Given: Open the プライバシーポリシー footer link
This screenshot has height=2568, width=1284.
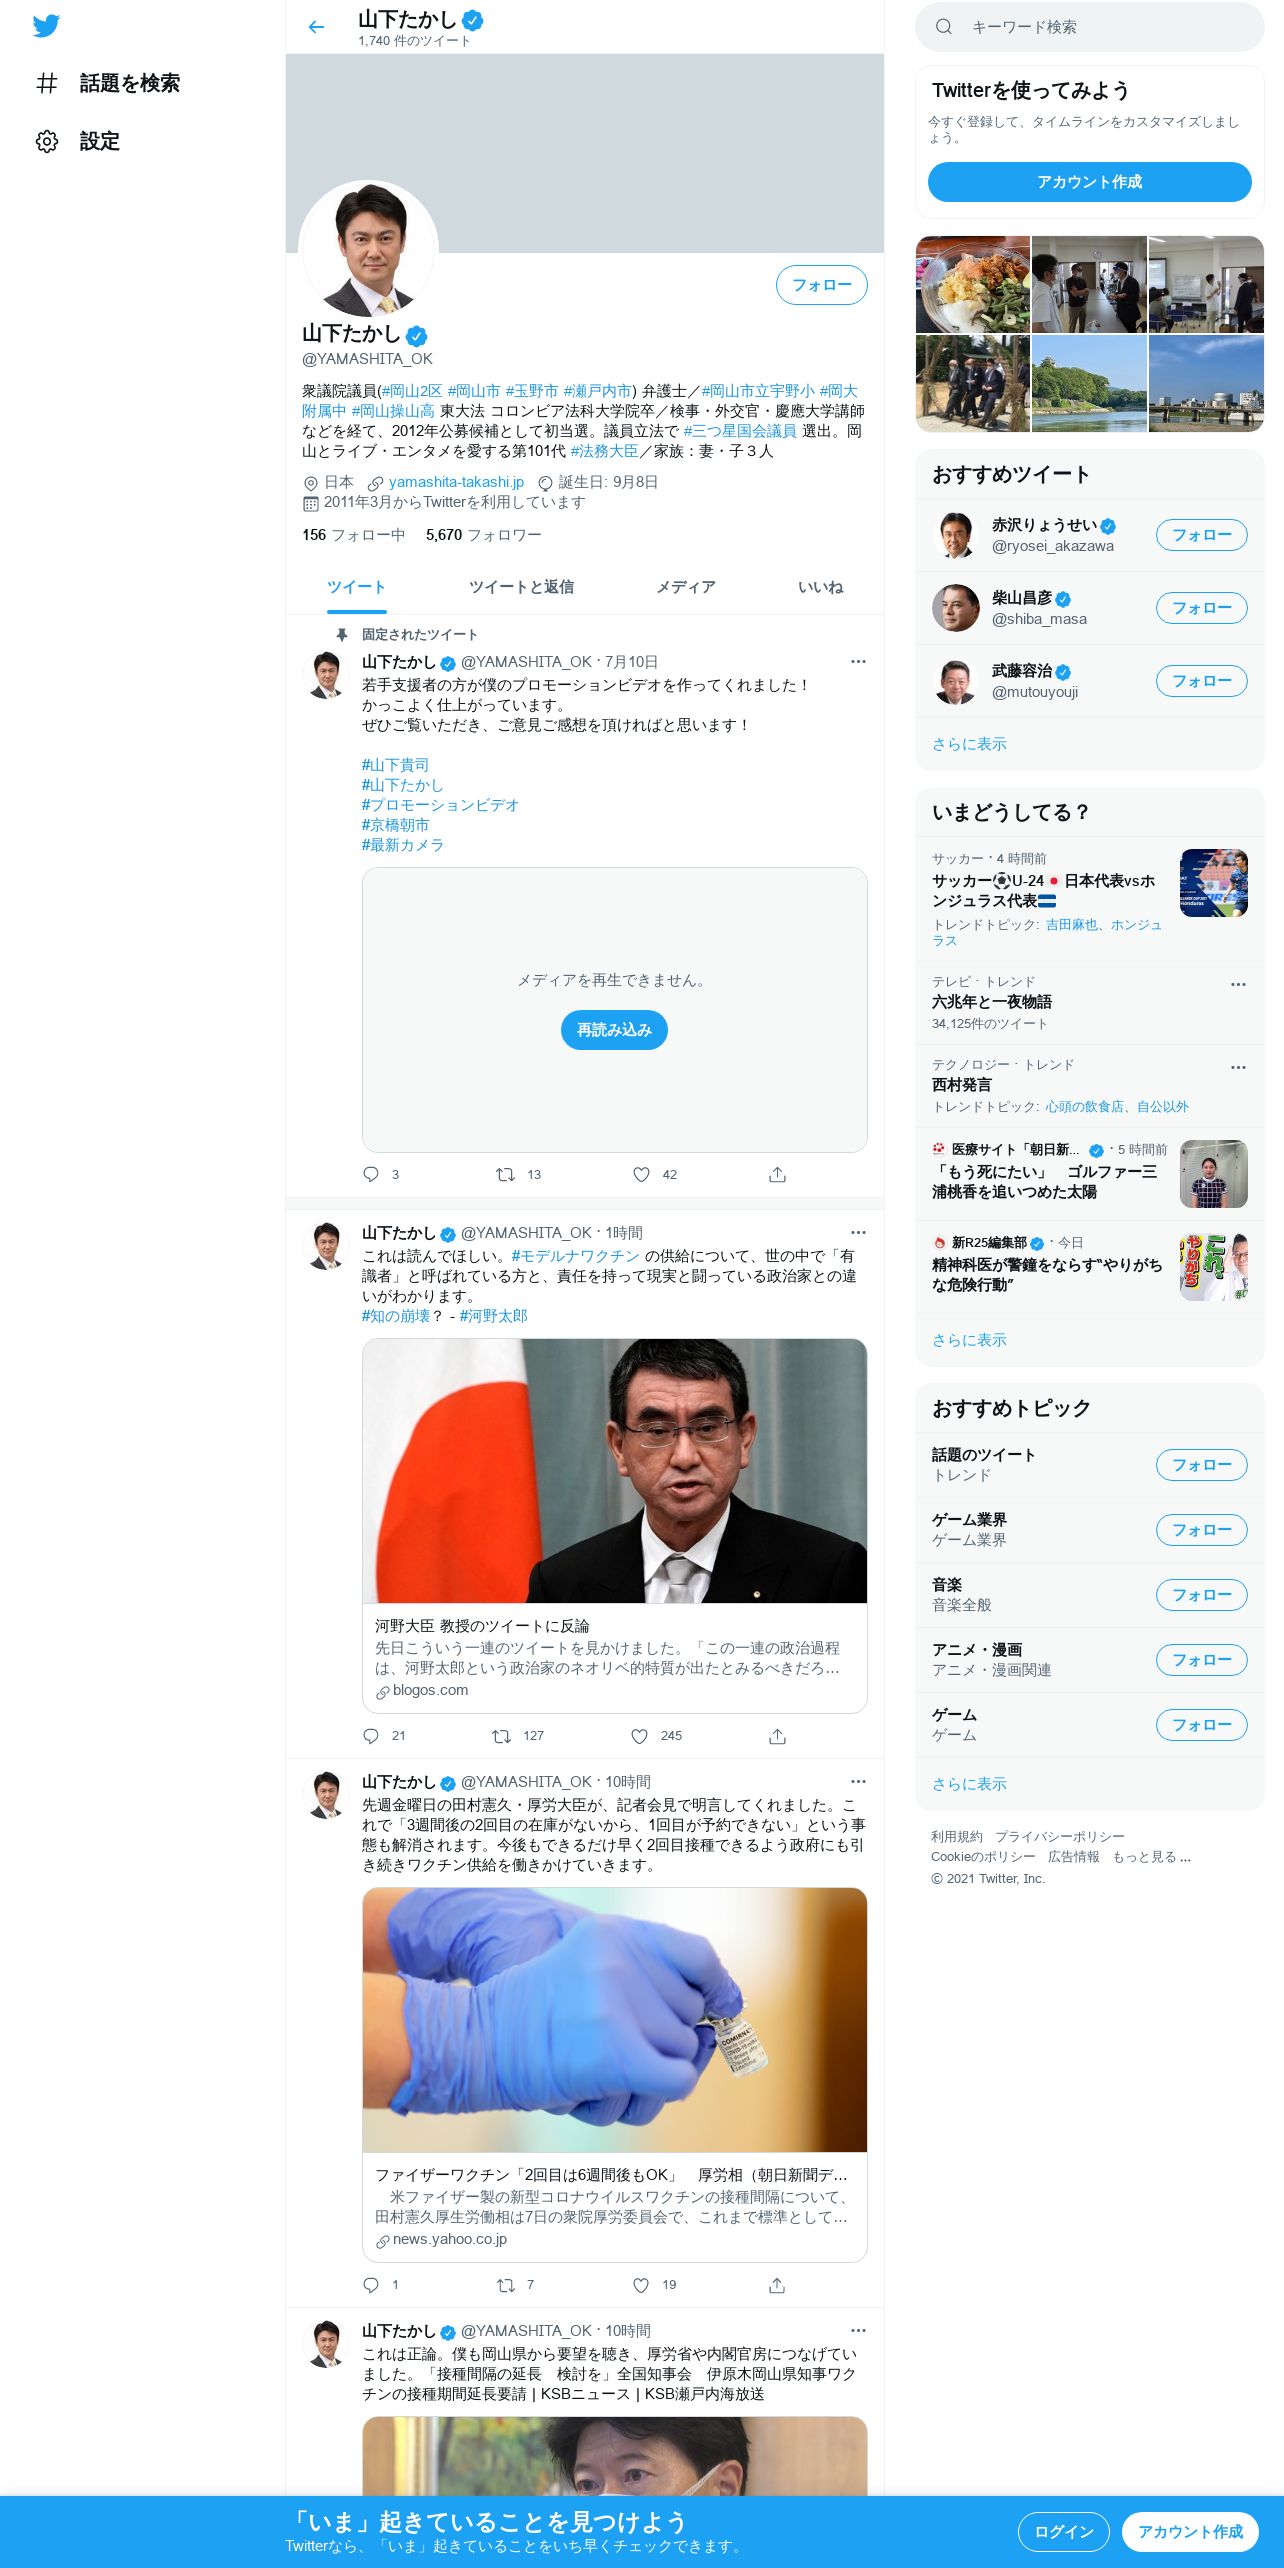Looking at the screenshot, I should pos(1059,1837).
